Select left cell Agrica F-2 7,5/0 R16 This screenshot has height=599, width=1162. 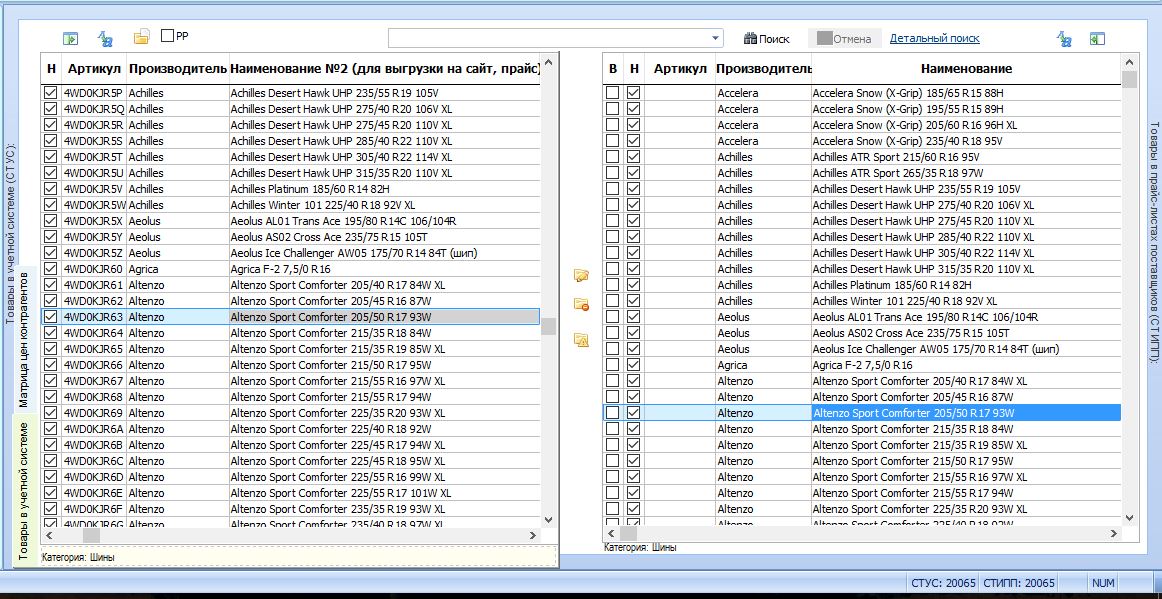click(385, 269)
